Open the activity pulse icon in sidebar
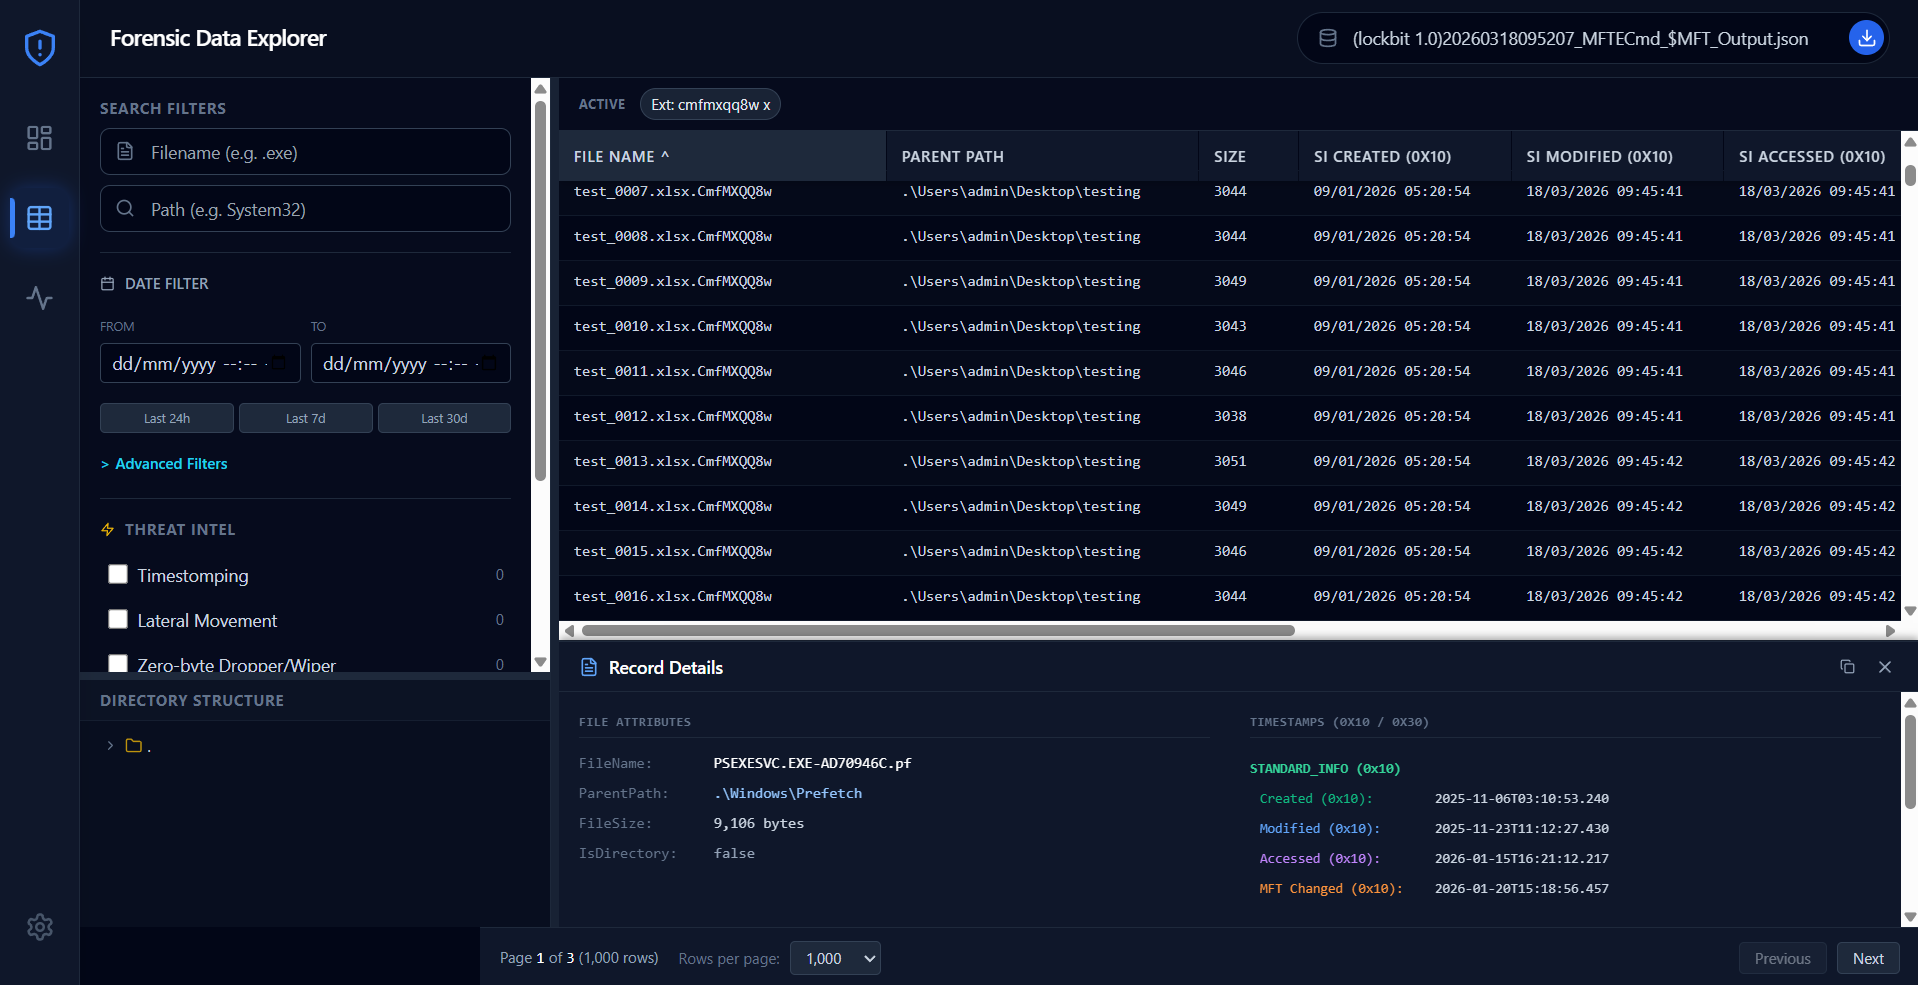 coord(39,298)
